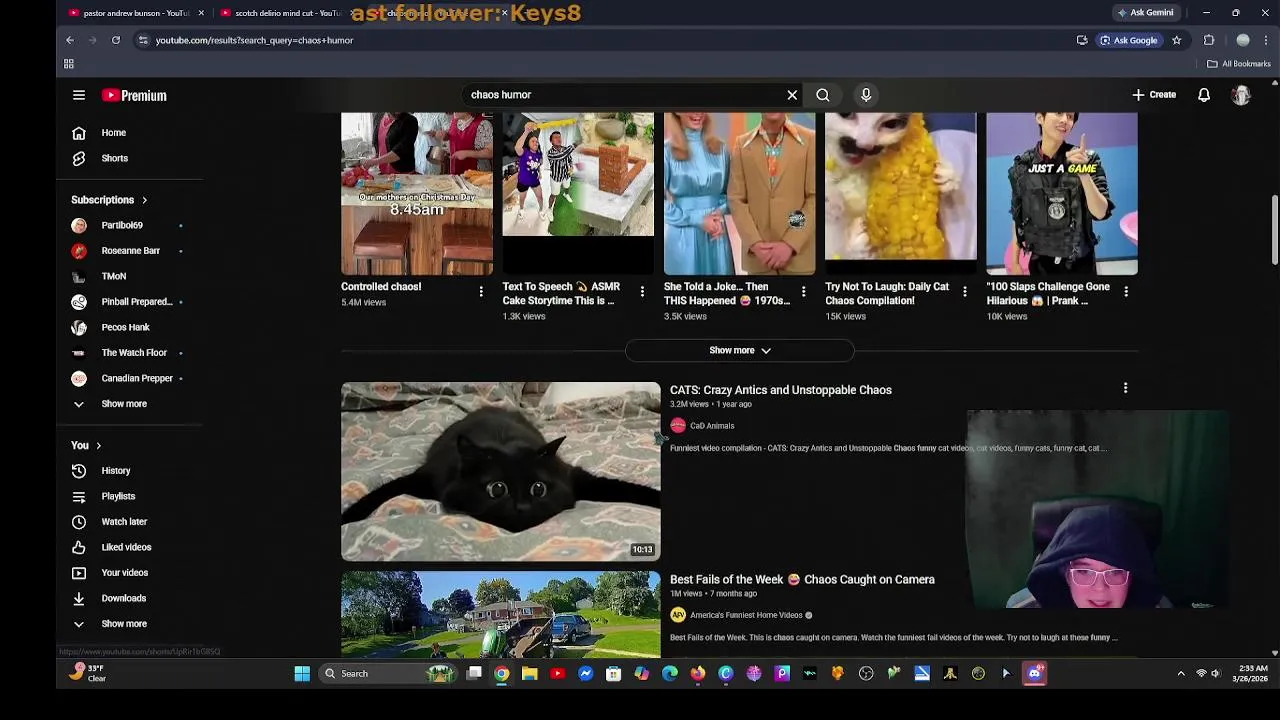This screenshot has height=720, width=1280.
Task: Reload the page with the refresh icon
Action: click(116, 41)
